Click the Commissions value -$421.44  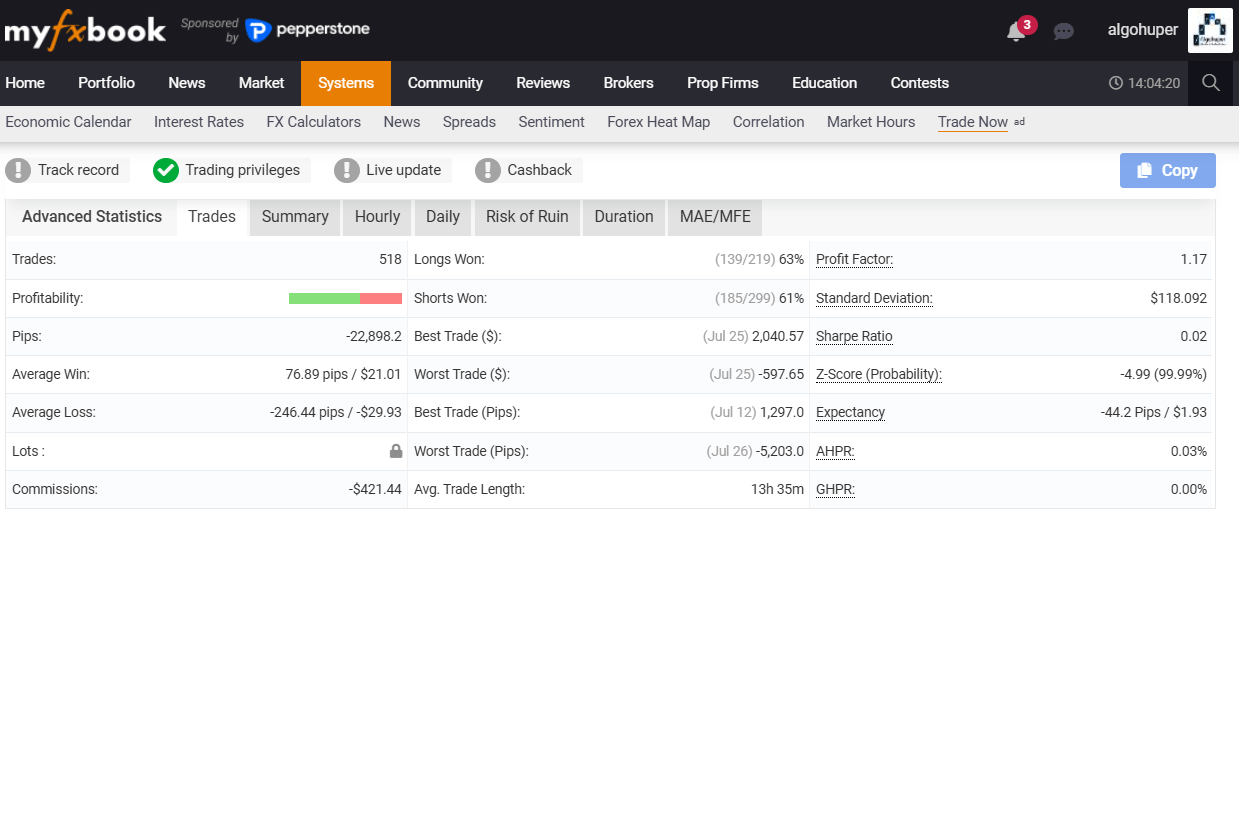click(x=375, y=490)
